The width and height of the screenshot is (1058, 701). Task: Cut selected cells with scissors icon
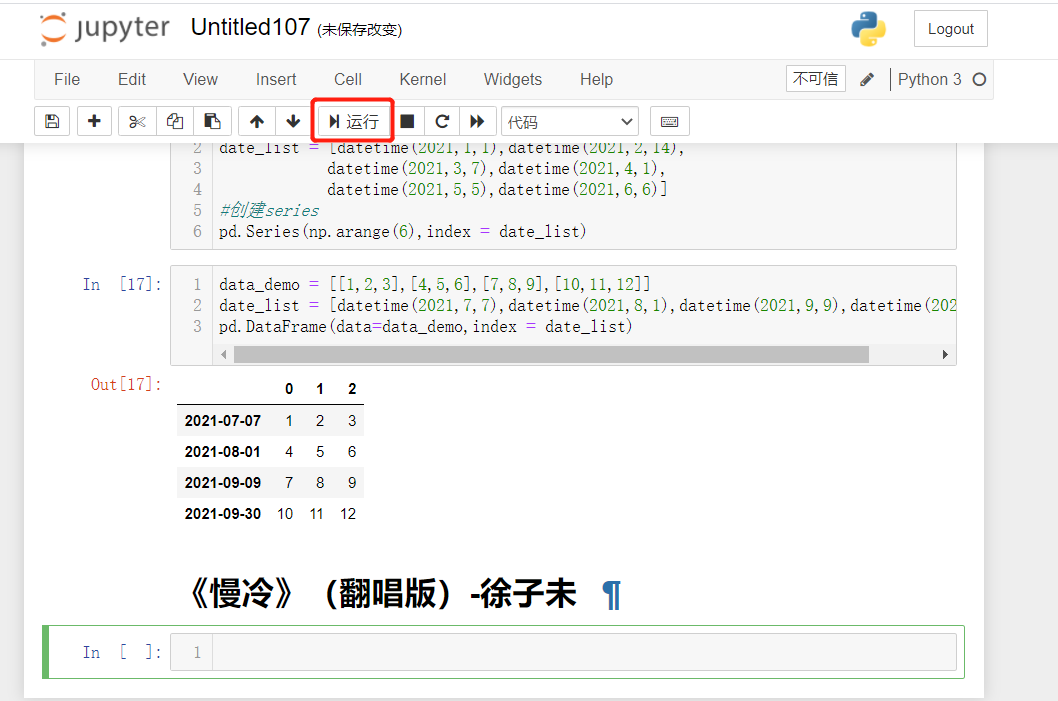coord(137,121)
